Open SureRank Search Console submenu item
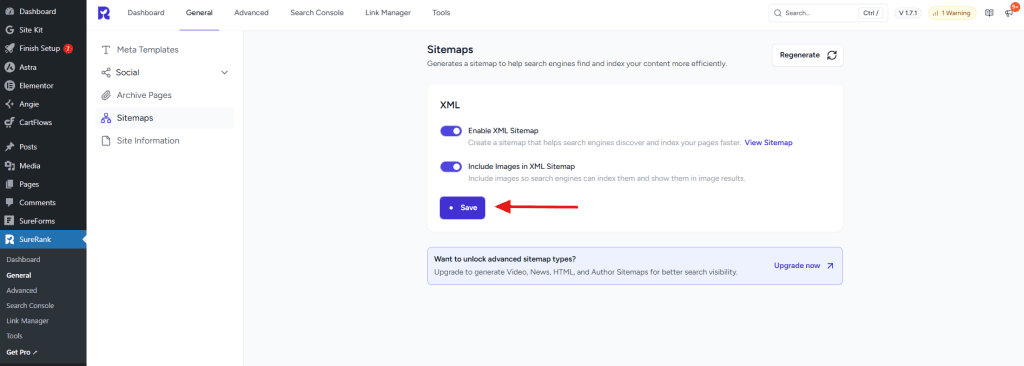 tap(30, 306)
